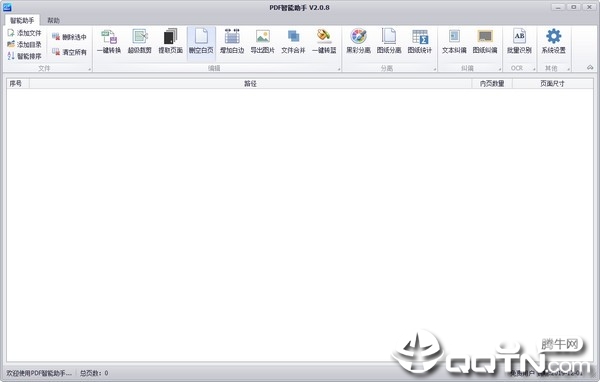The image size is (600, 382).
Task: Open the 增加白边 add white margin tool
Action: point(232,42)
